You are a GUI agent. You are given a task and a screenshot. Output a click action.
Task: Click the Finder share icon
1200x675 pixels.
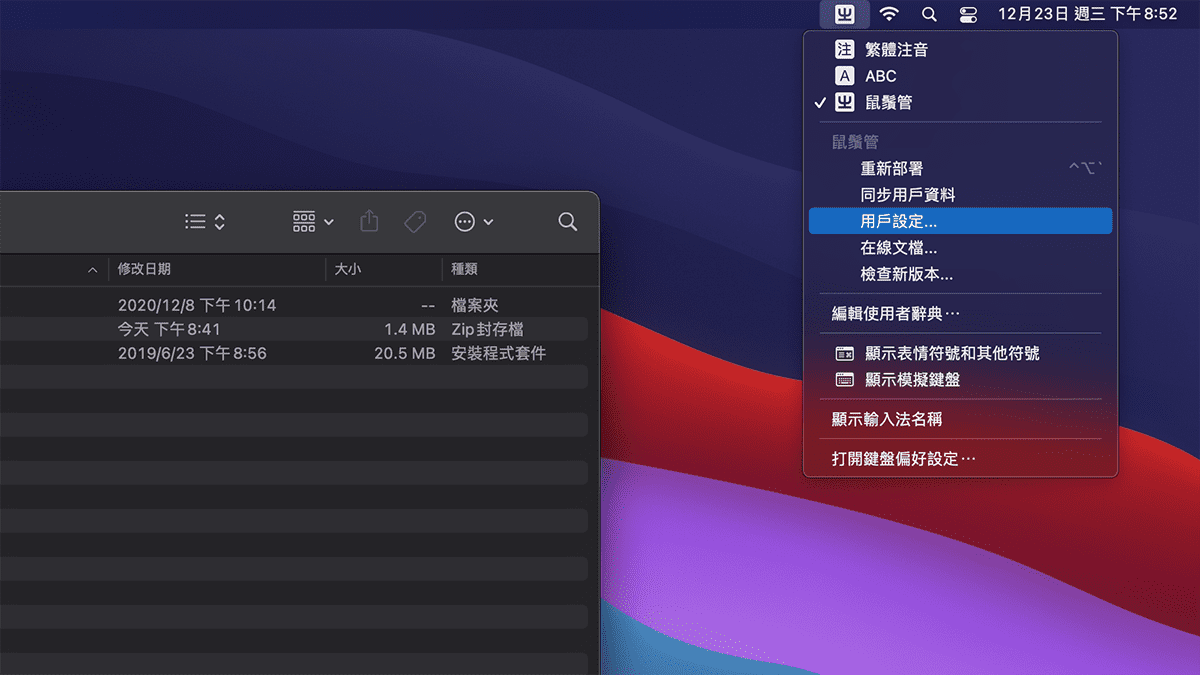click(369, 222)
